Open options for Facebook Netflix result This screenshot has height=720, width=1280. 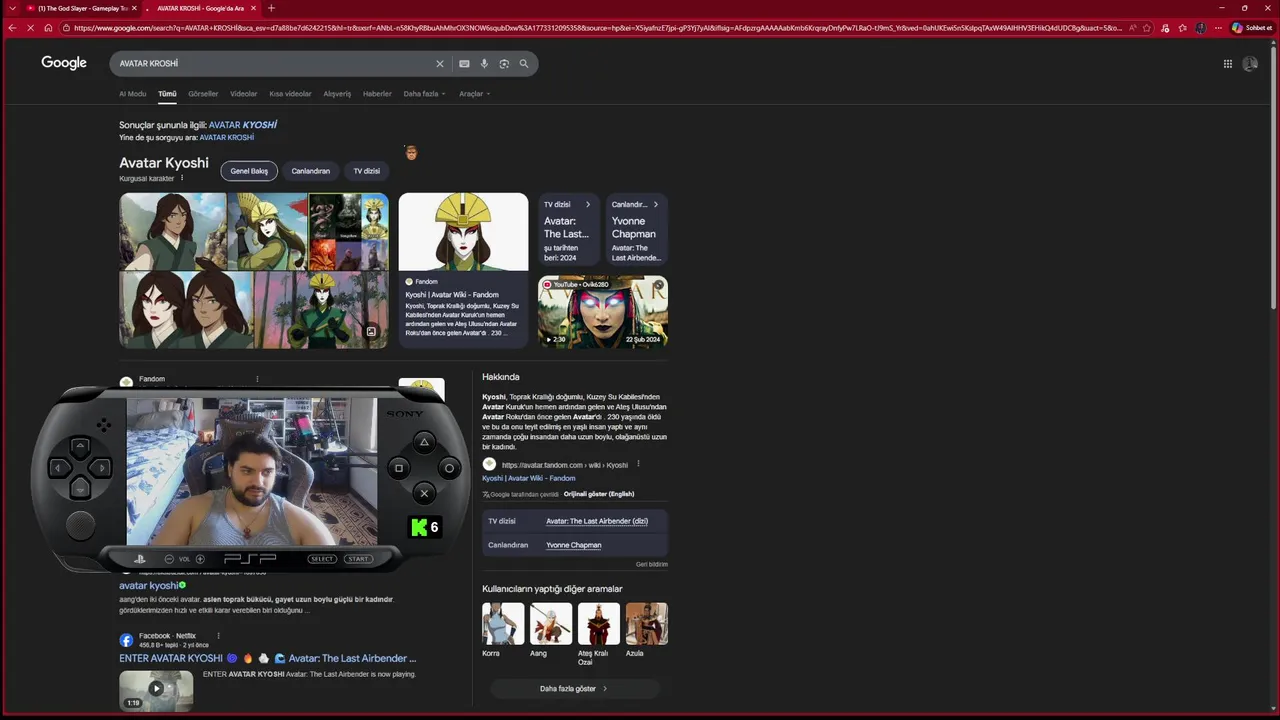(218, 636)
